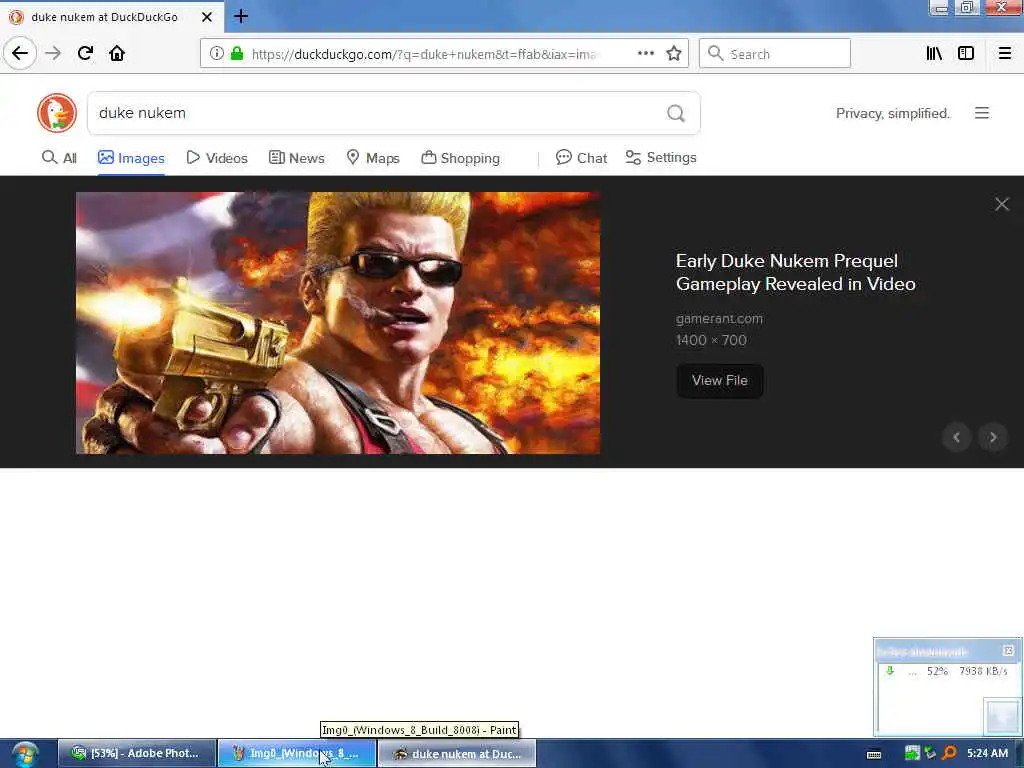Focus the Firefox Search box

coord(775,54)
